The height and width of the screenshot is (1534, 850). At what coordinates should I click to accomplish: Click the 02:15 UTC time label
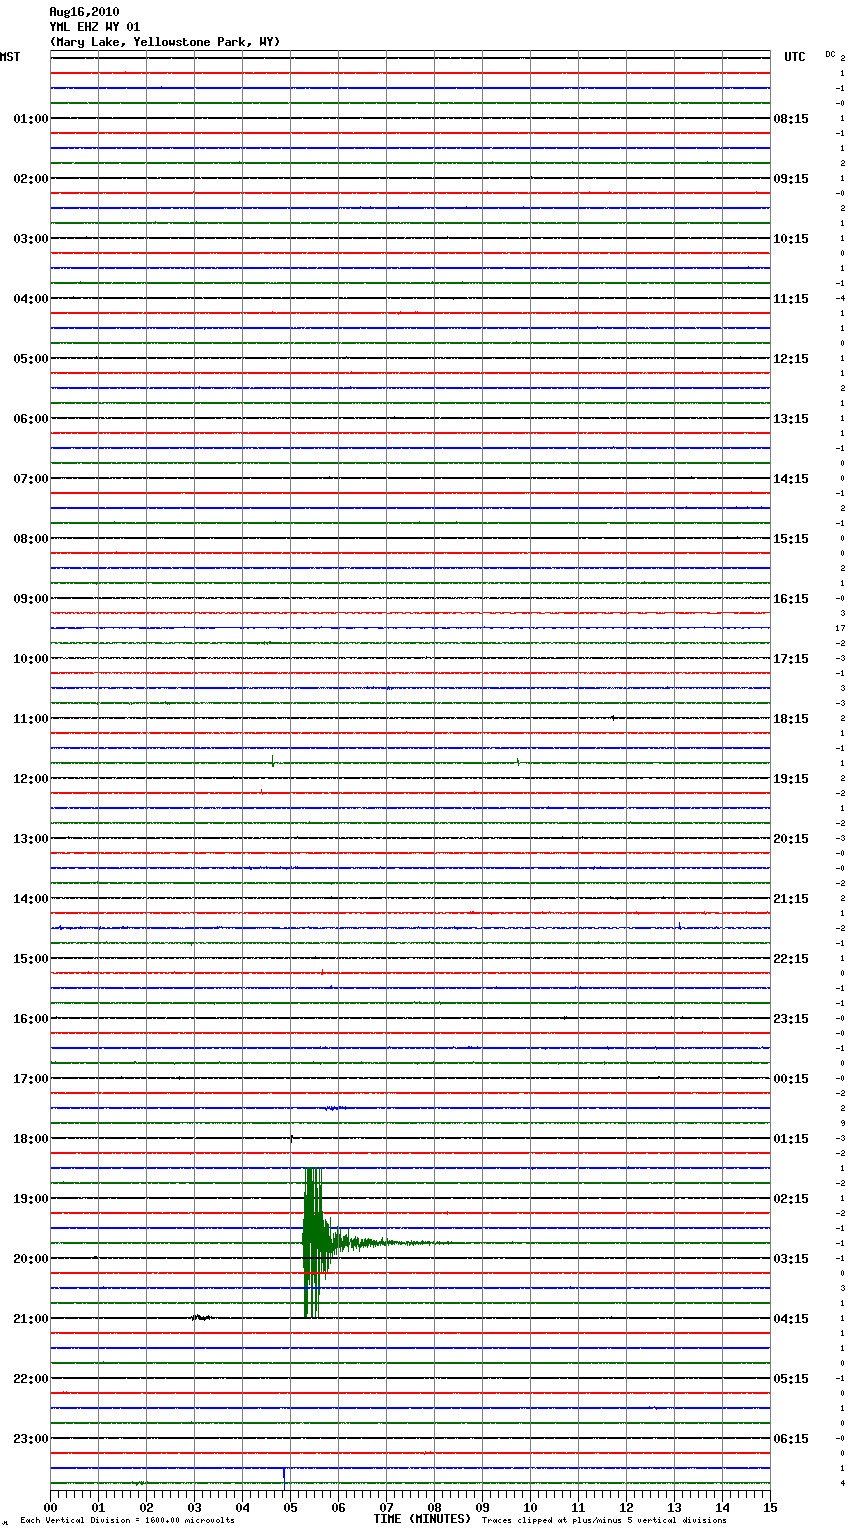791,1199
